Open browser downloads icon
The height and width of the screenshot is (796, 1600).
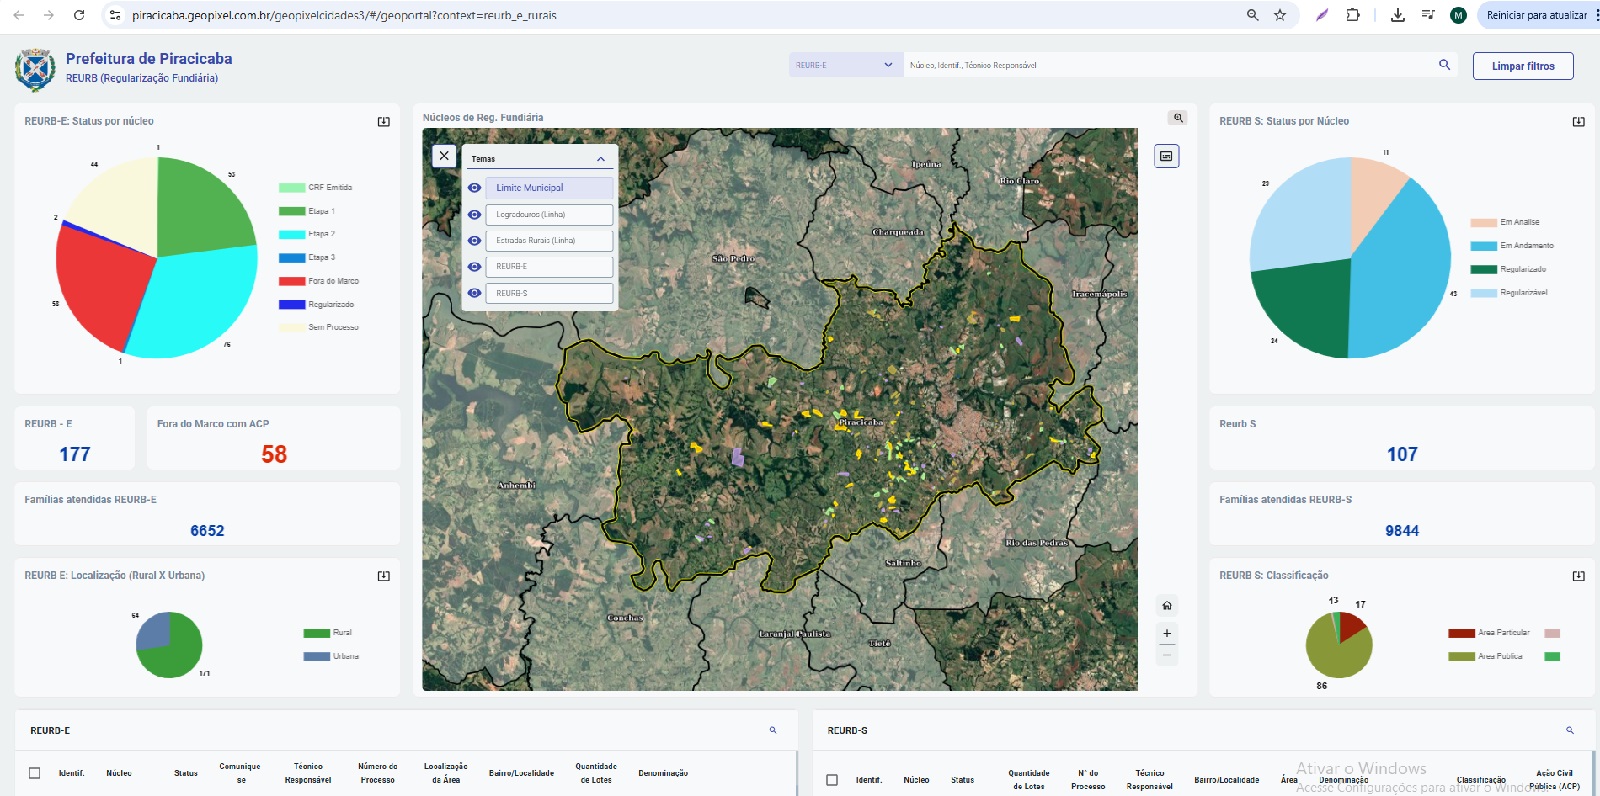pyautogui.click(x=1398, y=15)
